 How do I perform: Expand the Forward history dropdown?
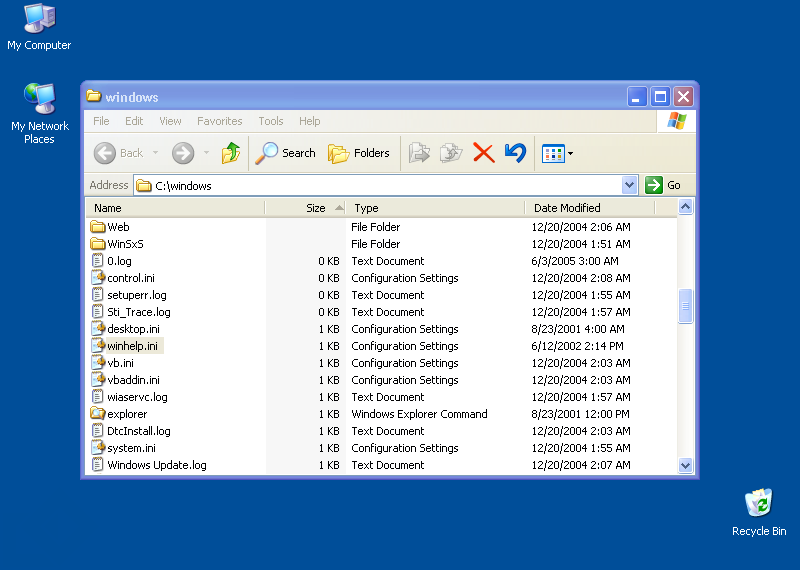pos(206,153)
